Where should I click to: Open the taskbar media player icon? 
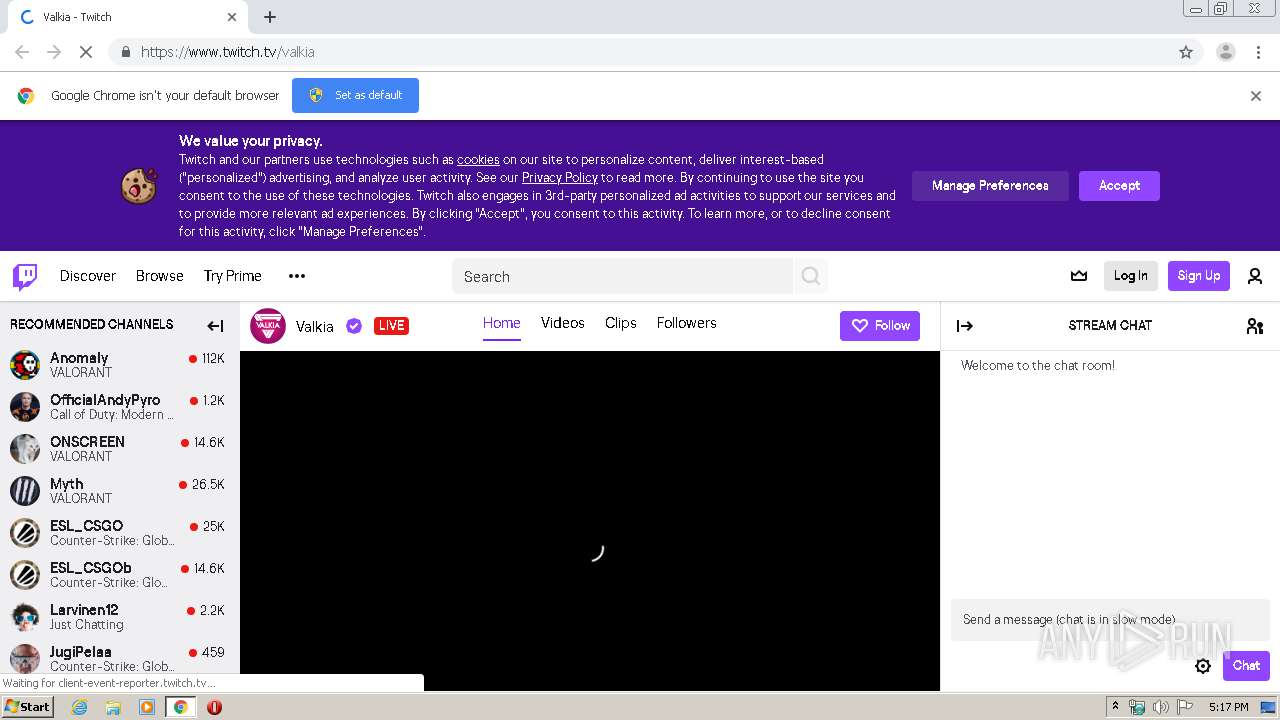[147, 707]
